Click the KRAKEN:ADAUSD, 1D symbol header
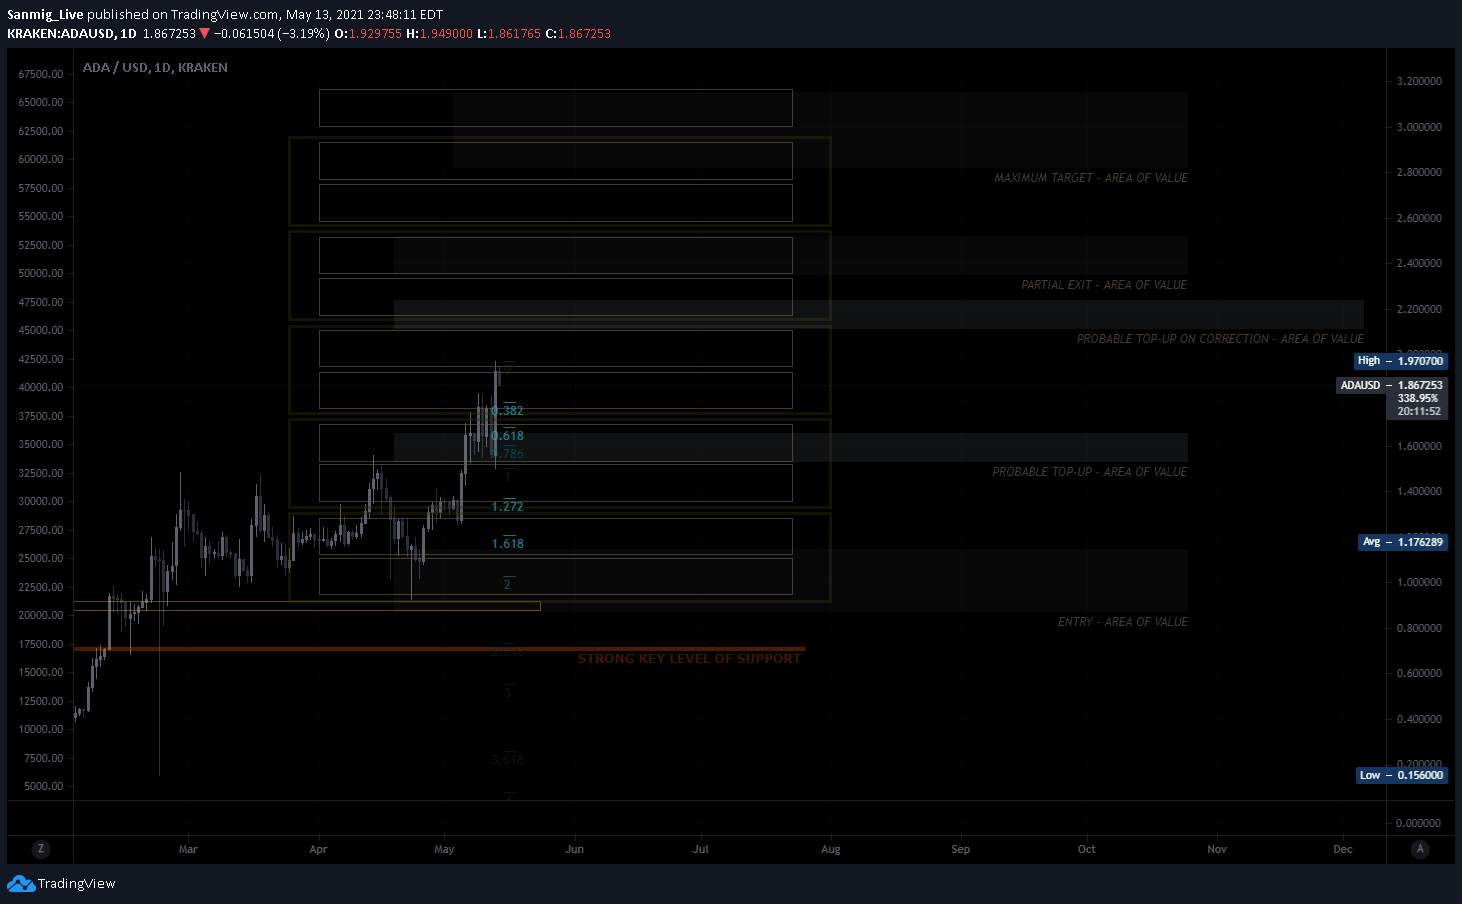The width and height of the screenshot is (1462, 904). pyautogui.click(x=72, y=33)
